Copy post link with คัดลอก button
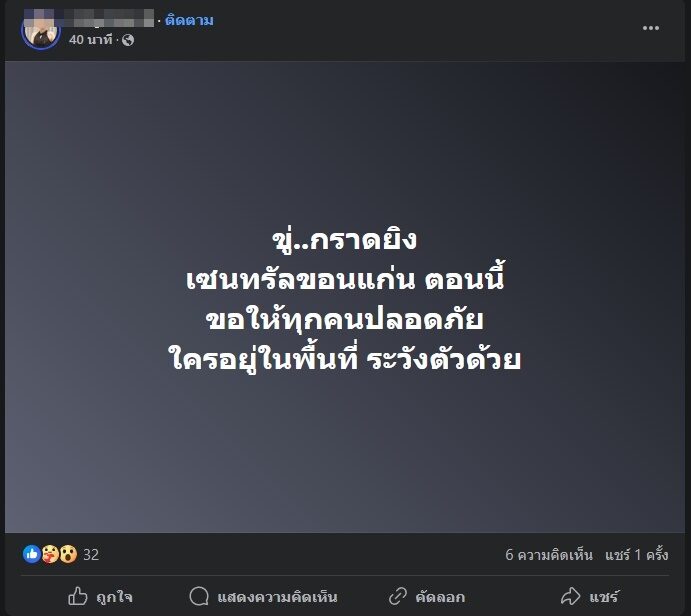 427,597
